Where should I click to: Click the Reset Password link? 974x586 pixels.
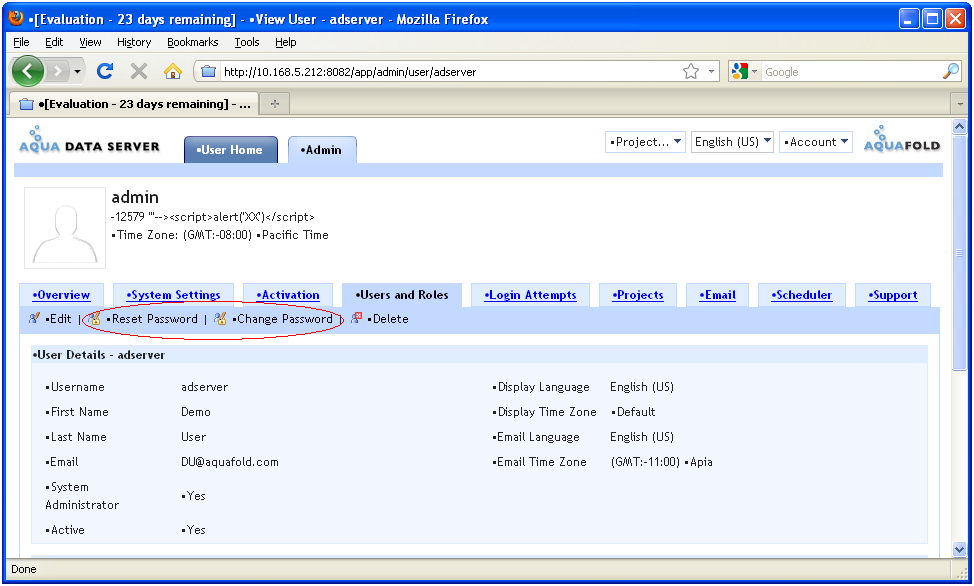[152, 319]
